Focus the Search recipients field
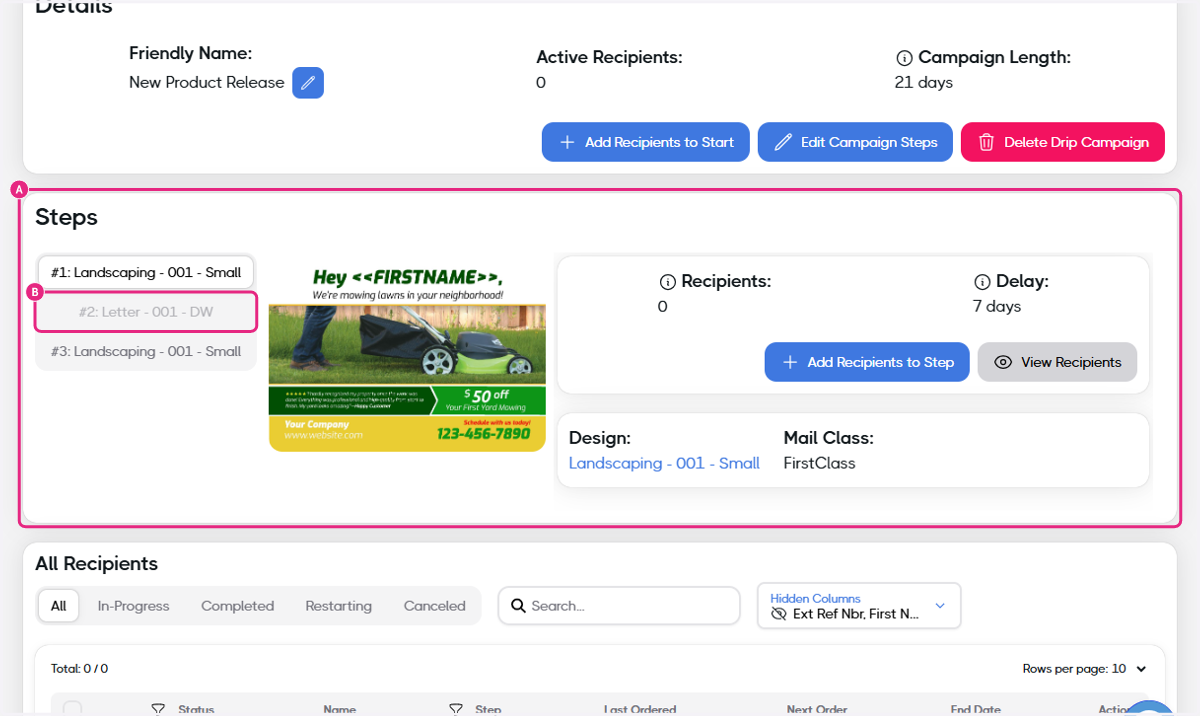Viewport: 1200px width, 716px height. click(619, 606)
